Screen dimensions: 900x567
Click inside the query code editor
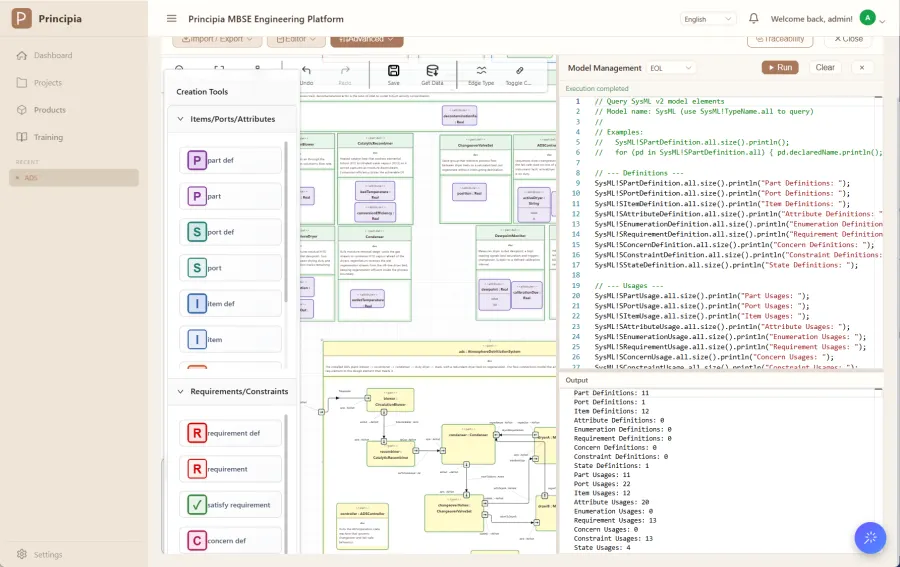tap(721, 232)
